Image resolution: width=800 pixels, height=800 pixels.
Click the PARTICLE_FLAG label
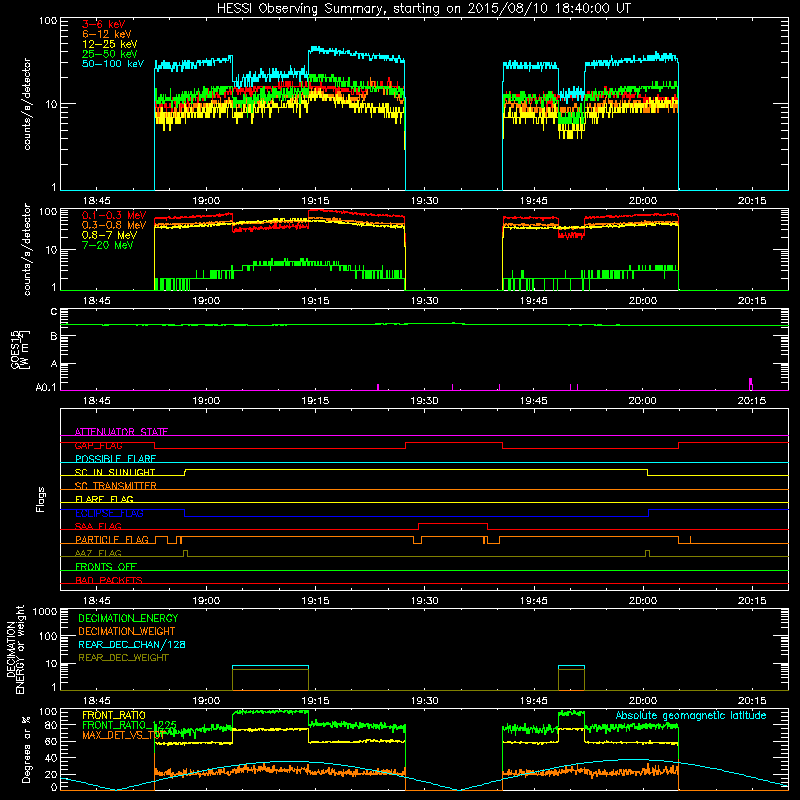(x=112, y=540)
